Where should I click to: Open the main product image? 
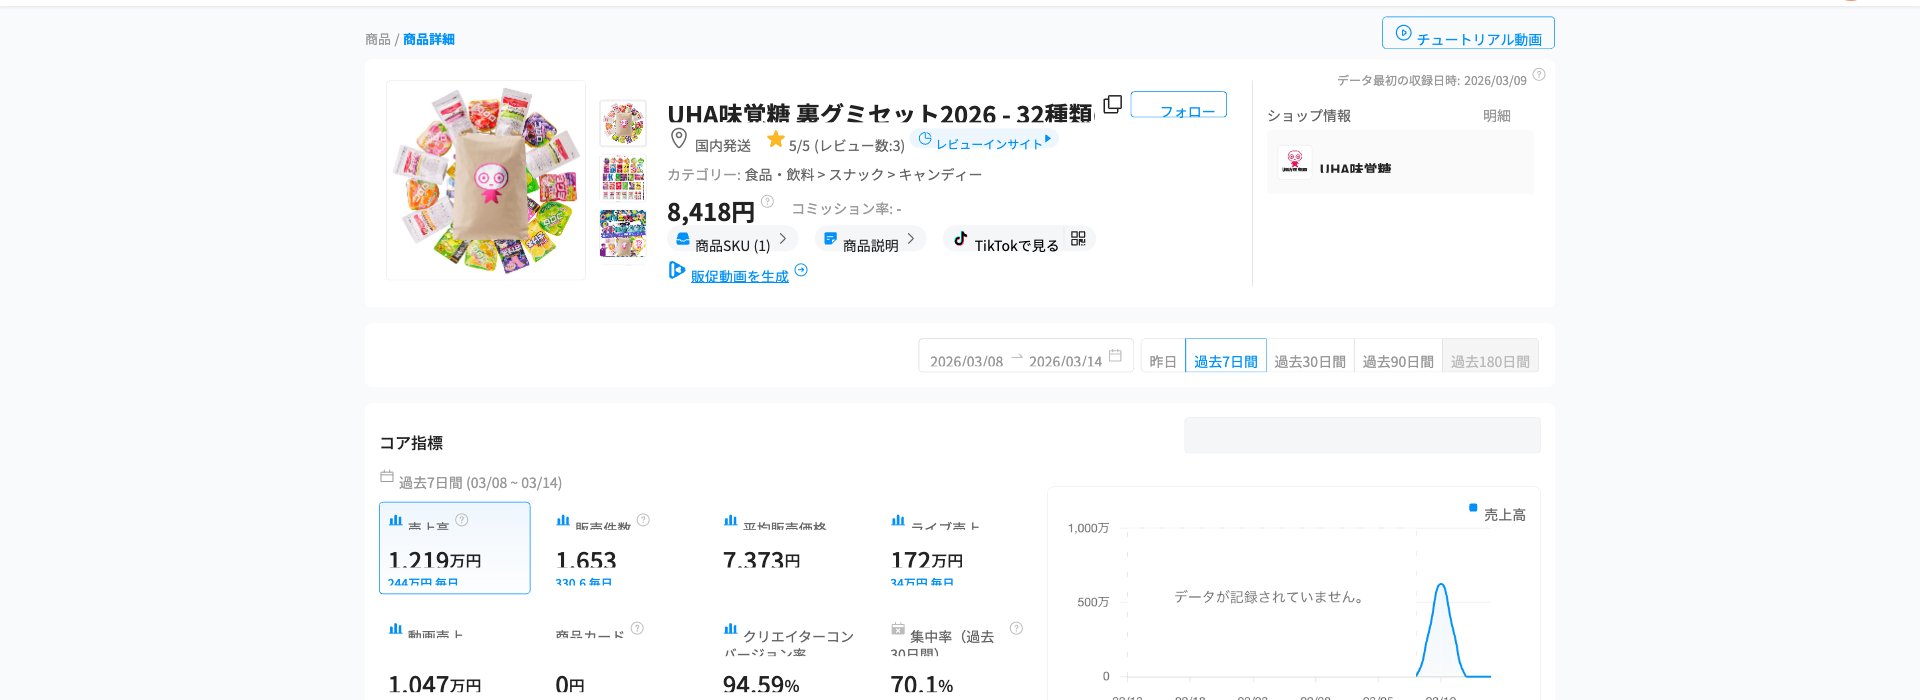click(x=486, y=180)
